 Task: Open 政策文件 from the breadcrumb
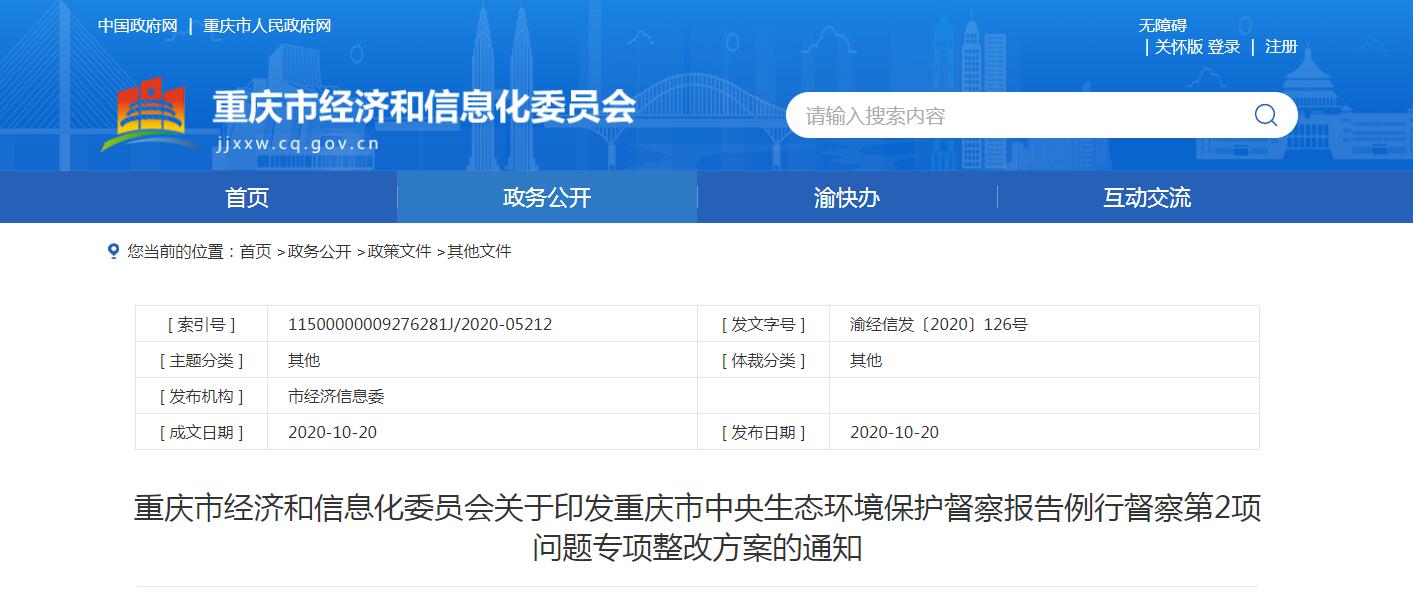(398, 251)
